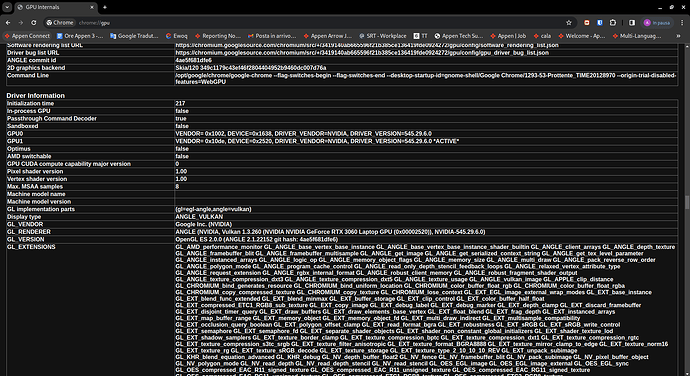690x376 pixels.
Task: Click the Driver Information heading
Action: 35,96
